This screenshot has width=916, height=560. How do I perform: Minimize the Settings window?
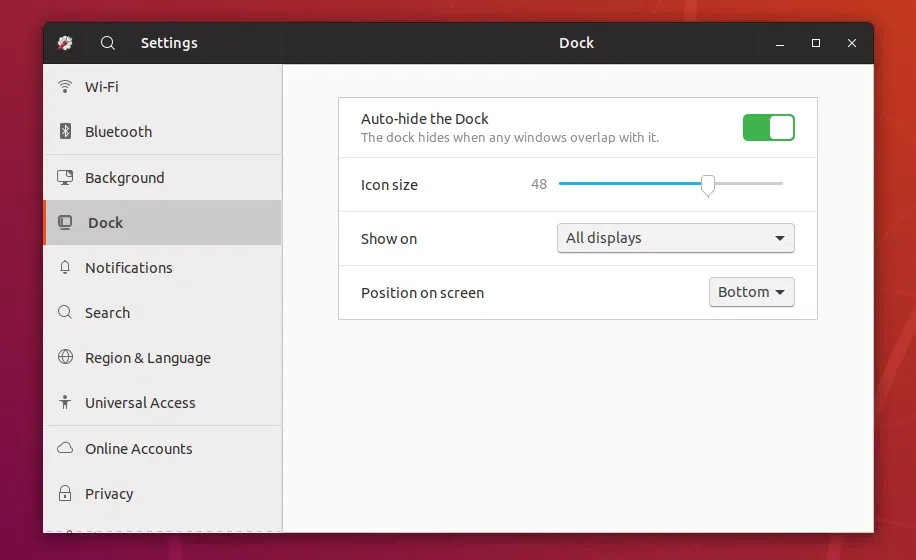[780, 43]
